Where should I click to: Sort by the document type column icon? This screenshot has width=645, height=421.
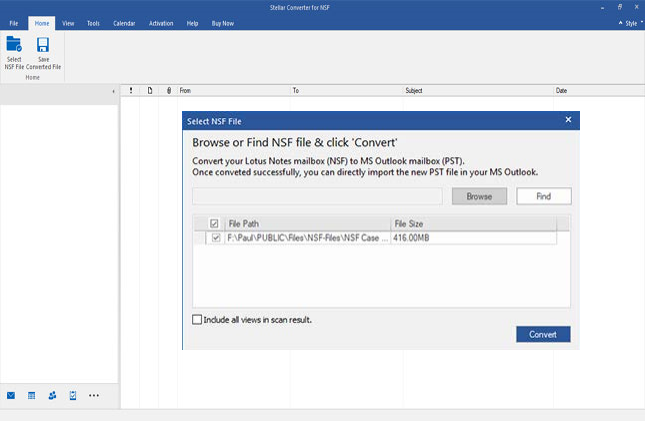[150, 91]
